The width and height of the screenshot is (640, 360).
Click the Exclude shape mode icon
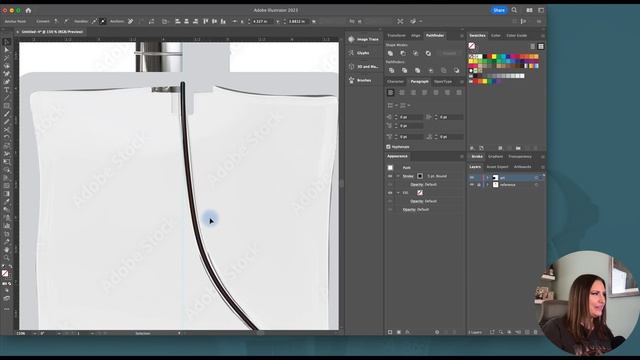[x=428, y=53]
